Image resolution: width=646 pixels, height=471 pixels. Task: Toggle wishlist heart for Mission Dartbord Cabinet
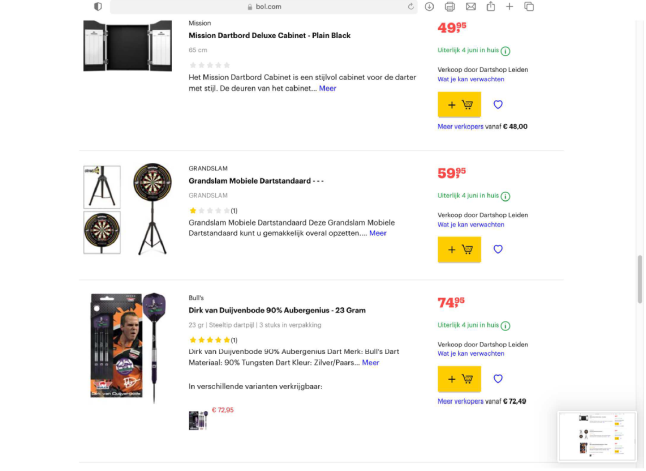click(x=498, y=104)
